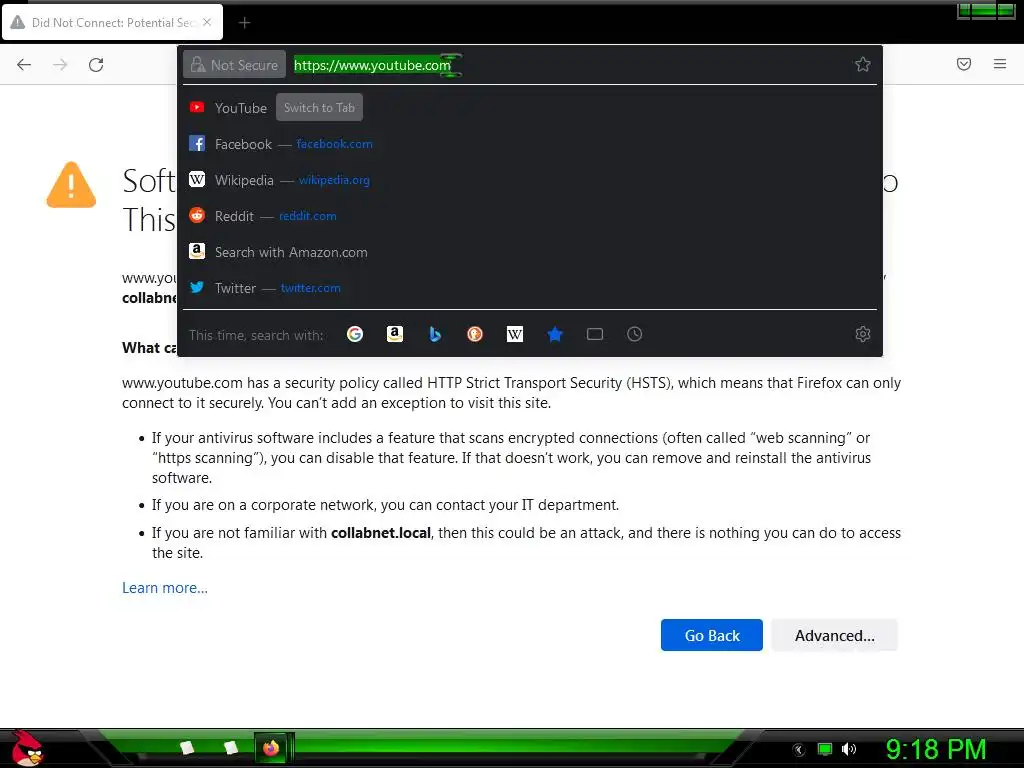
Task: Click the Twitter bird favicon
Action: tap(197, 287)
